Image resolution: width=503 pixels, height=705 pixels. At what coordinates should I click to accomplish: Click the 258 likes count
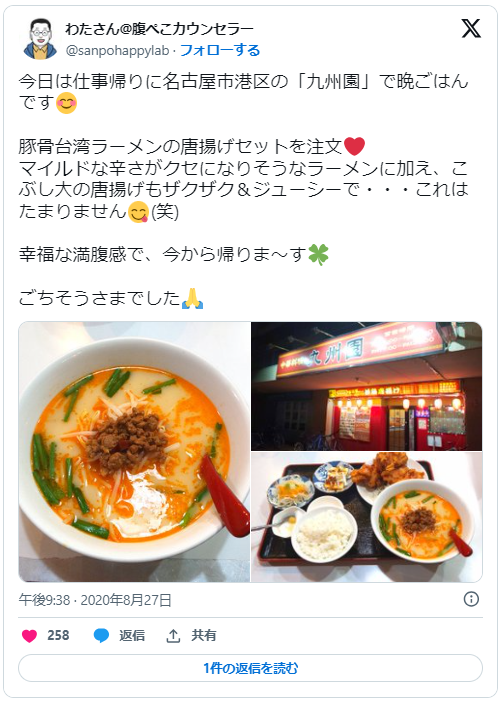coord(58,635)
